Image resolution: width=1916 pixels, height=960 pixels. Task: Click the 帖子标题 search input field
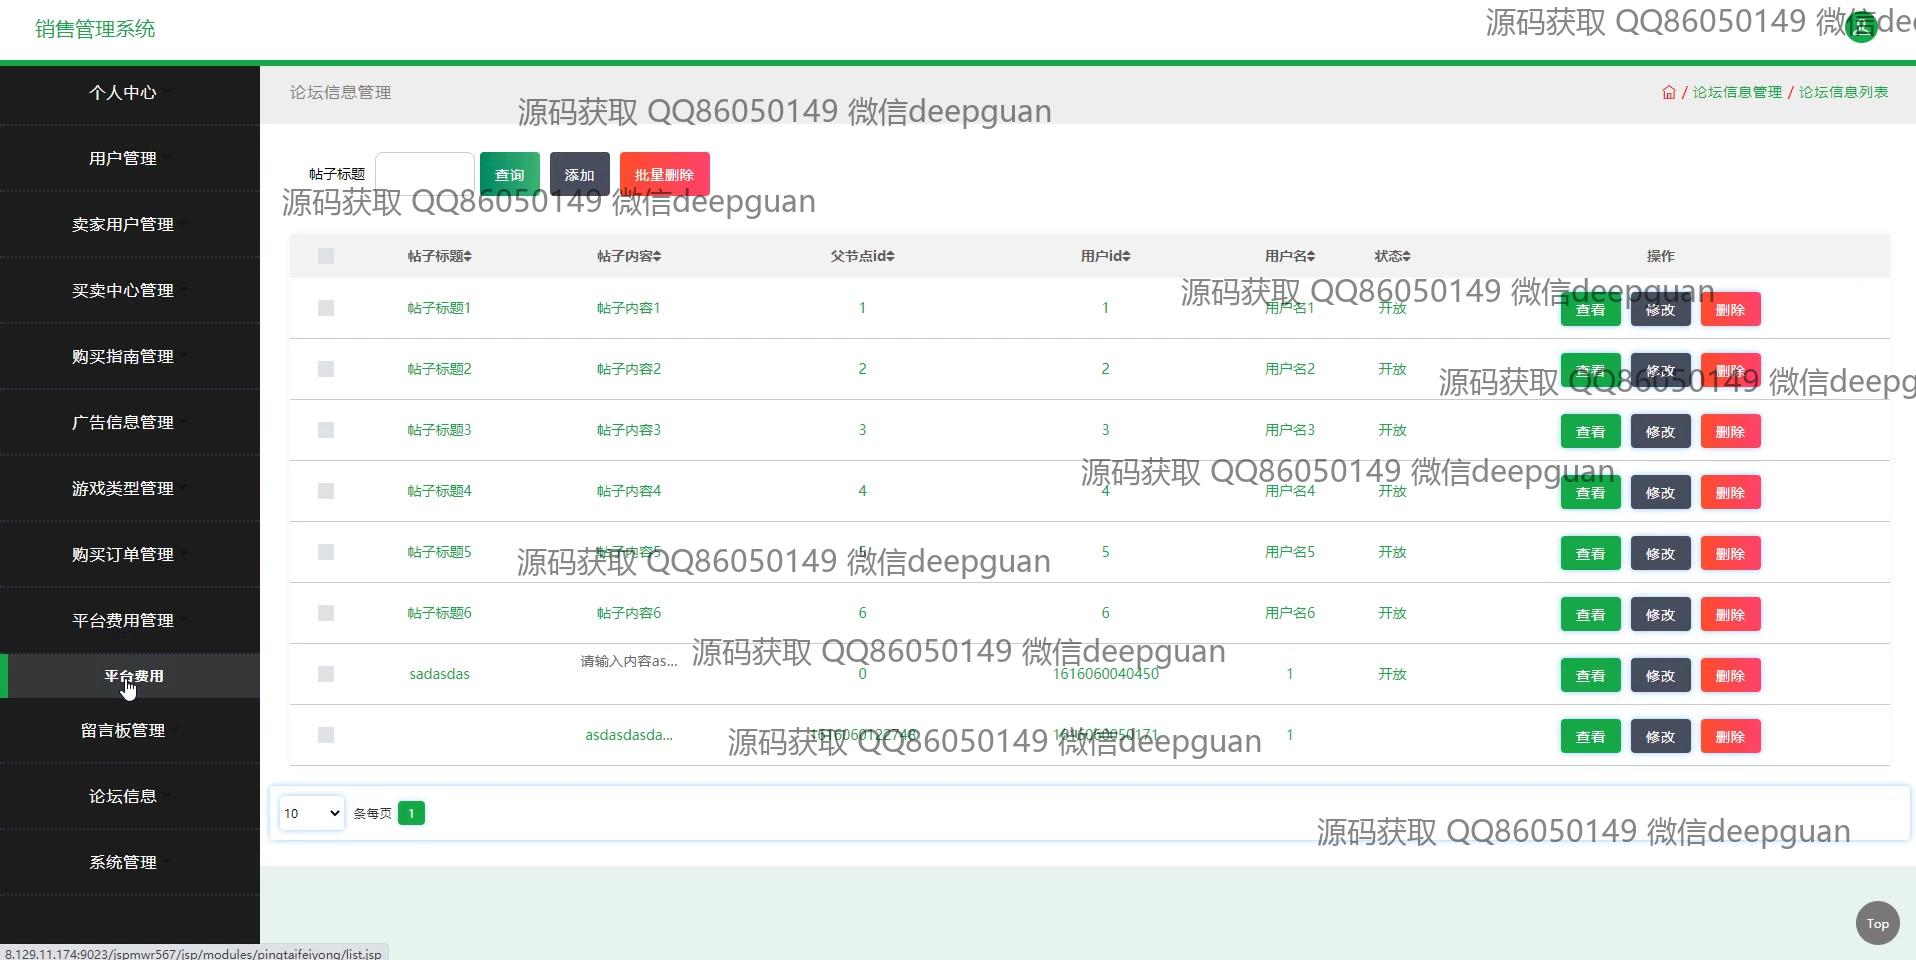coord(425,173)
